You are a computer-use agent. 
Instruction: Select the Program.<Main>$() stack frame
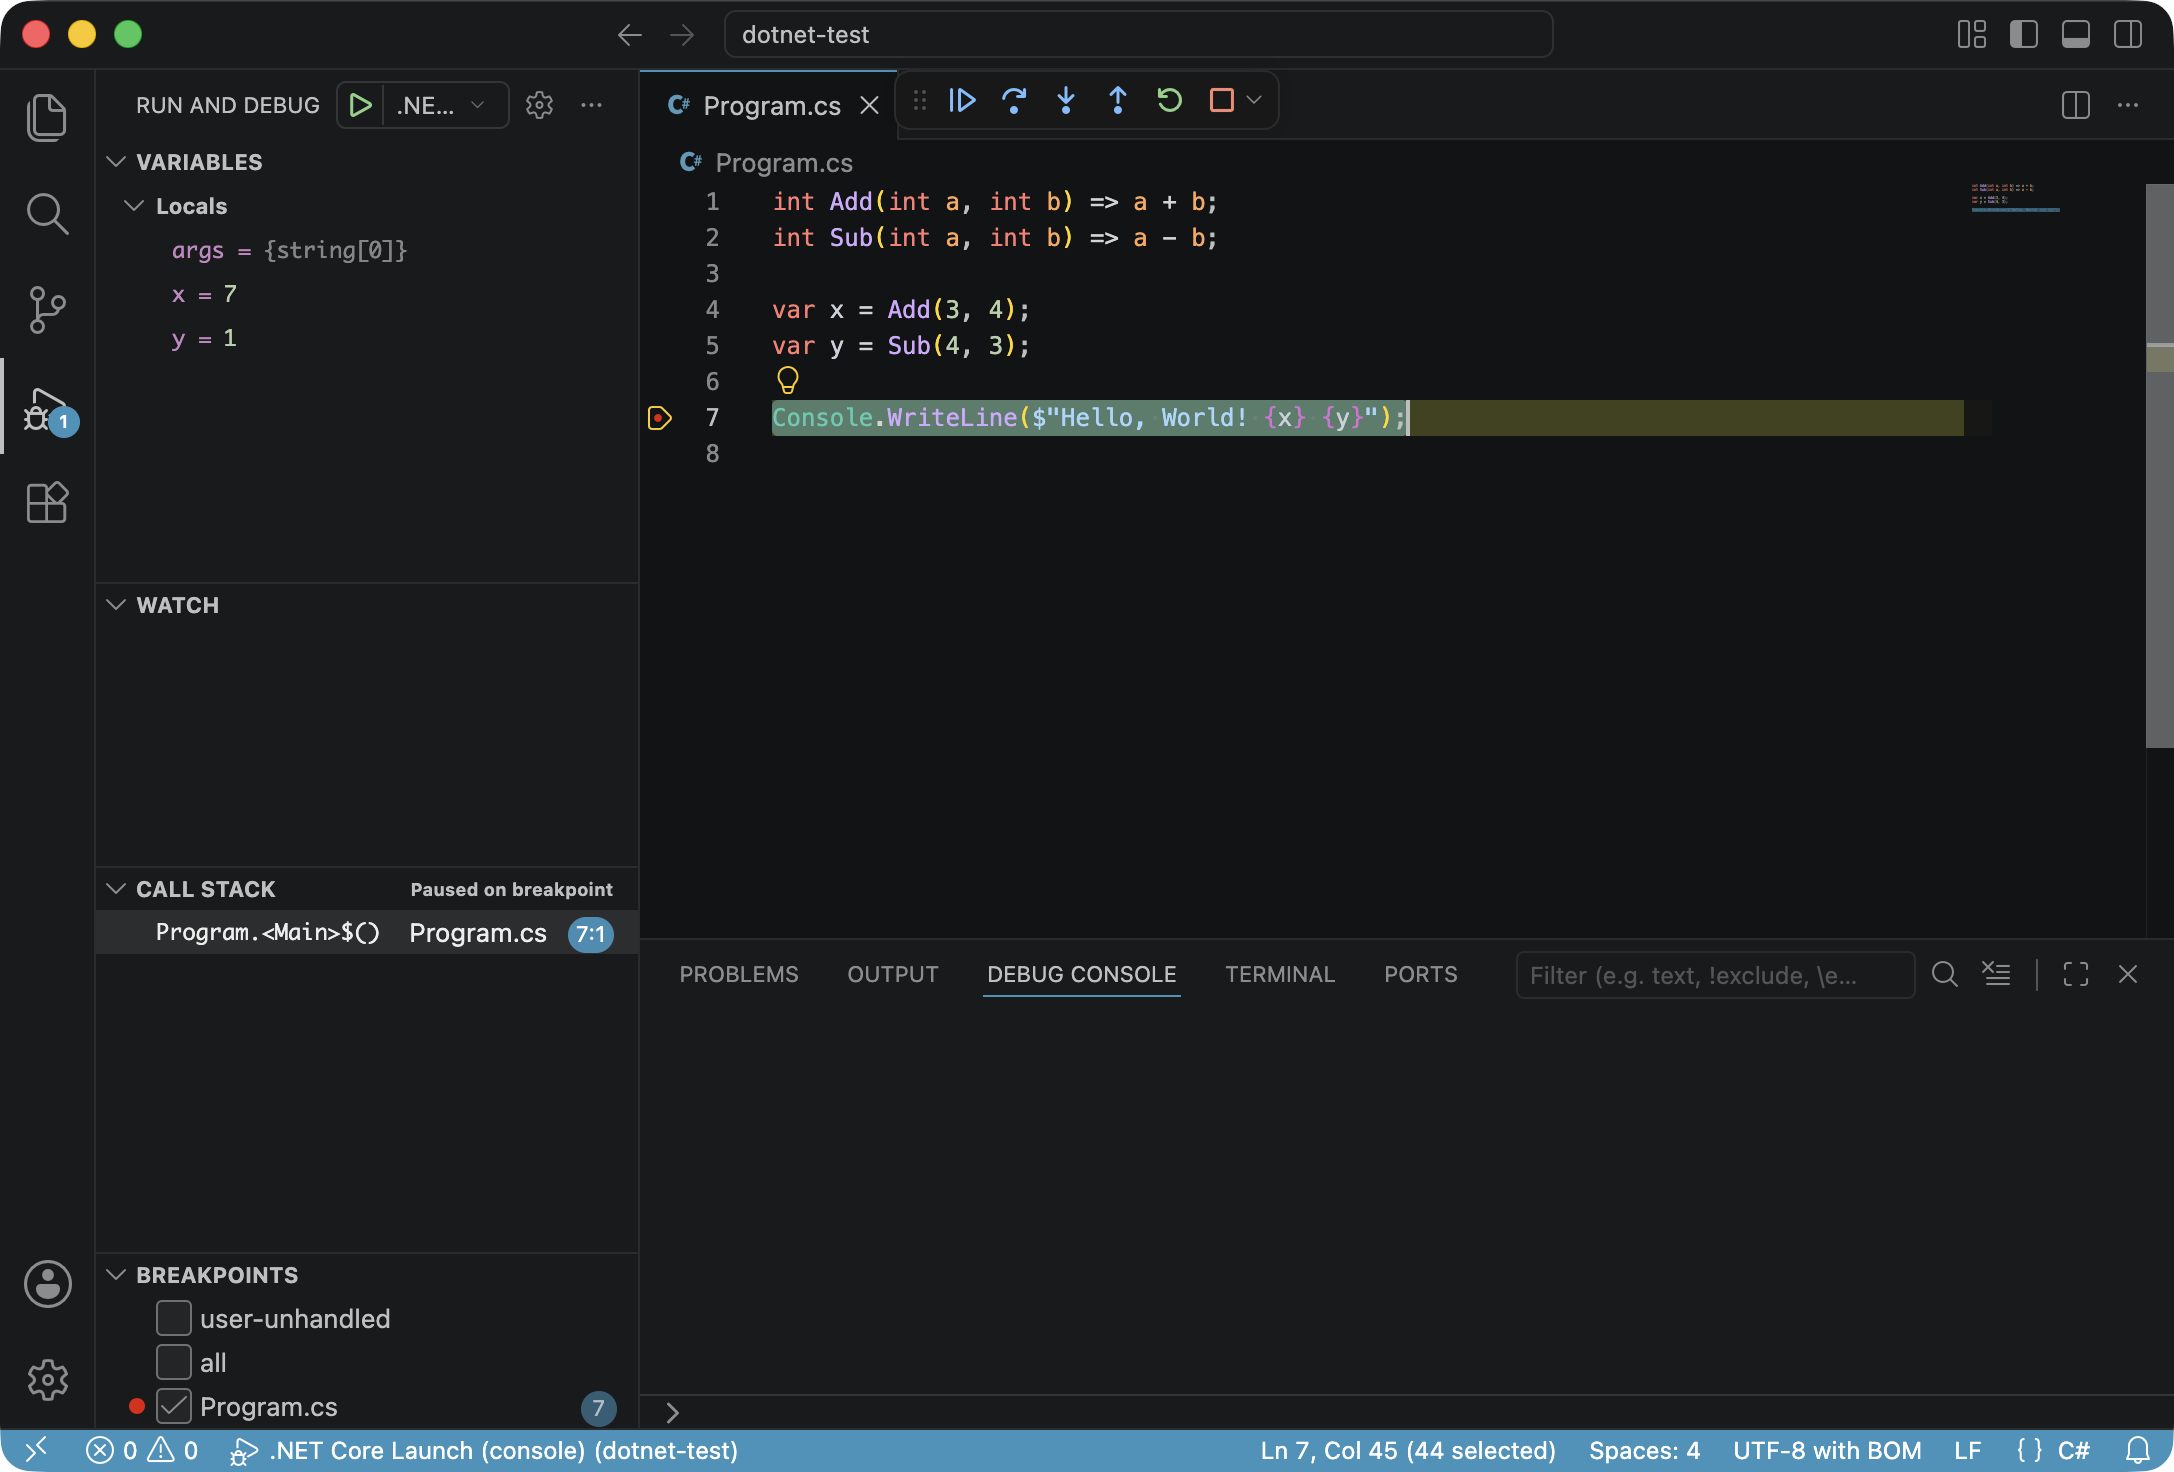[367, 933]
